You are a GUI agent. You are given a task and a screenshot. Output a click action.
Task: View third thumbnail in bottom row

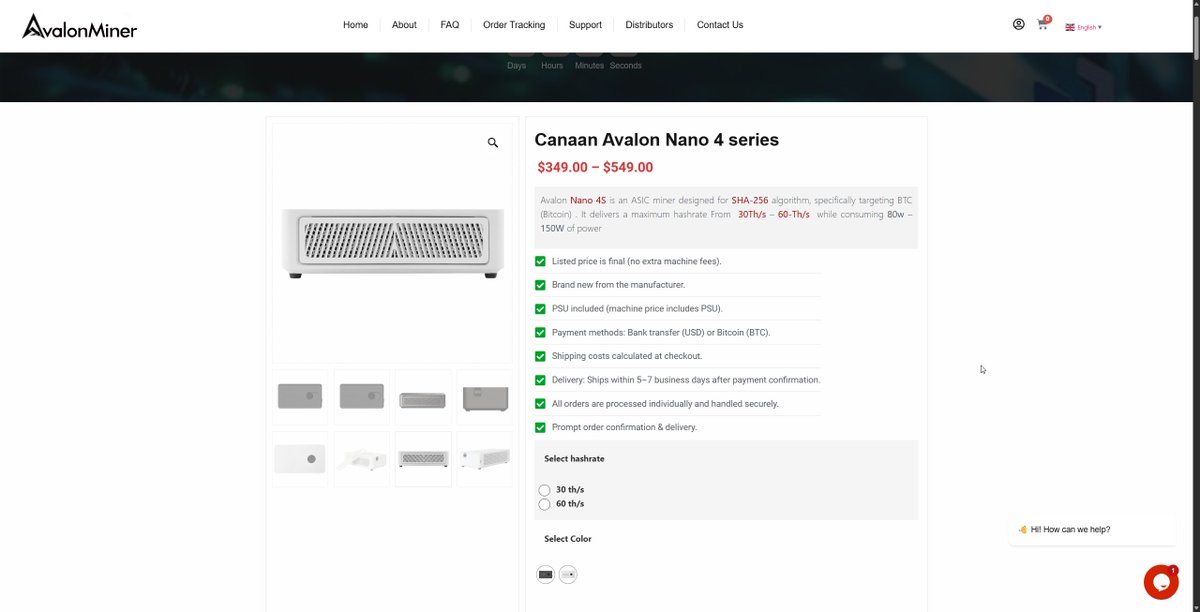423,459
